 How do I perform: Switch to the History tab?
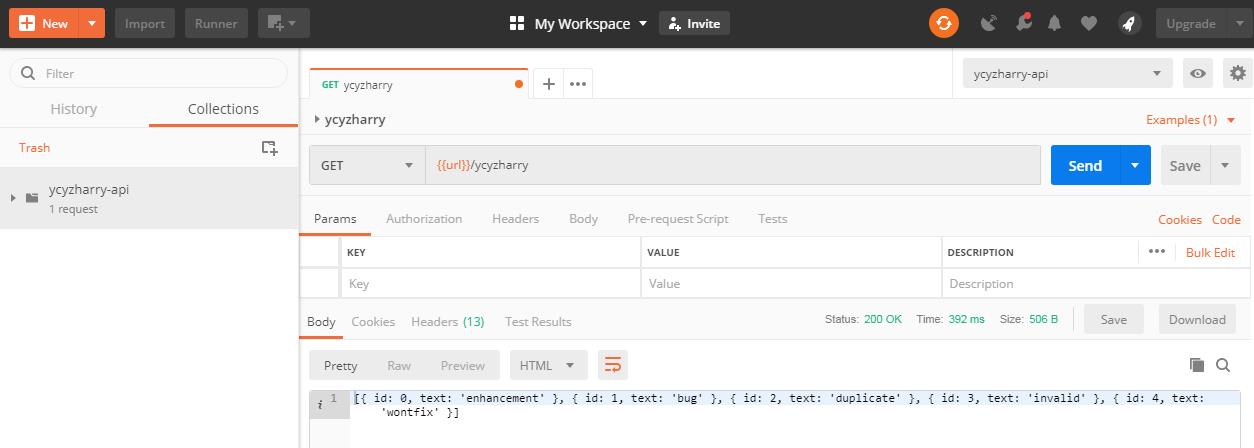74,109
